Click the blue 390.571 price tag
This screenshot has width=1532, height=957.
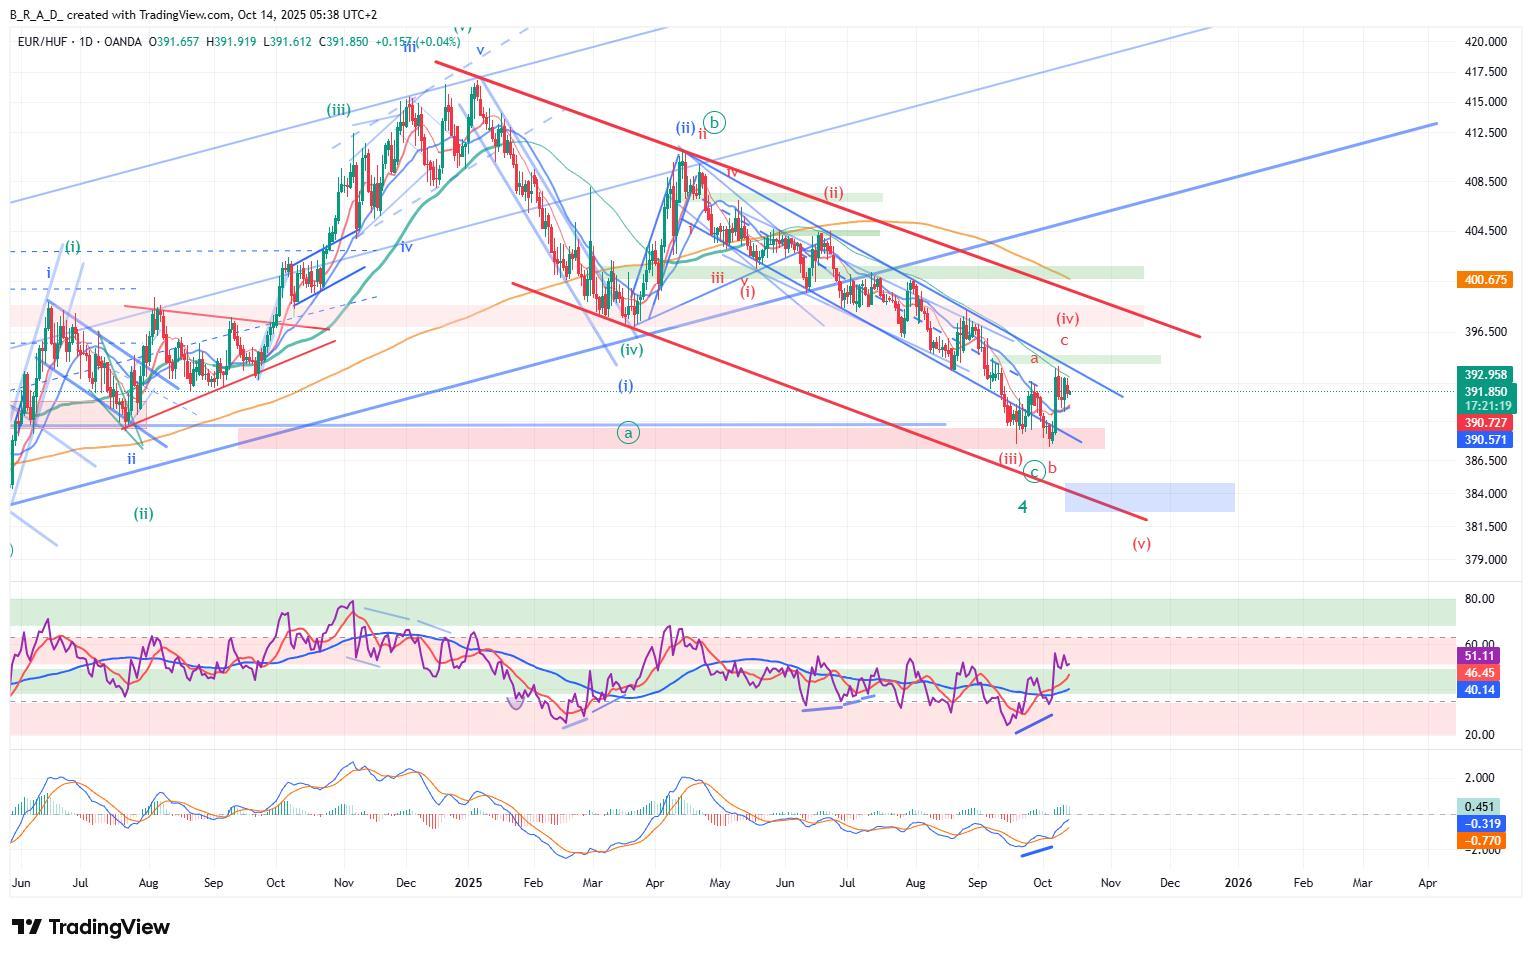click(x=1484, y=440)
